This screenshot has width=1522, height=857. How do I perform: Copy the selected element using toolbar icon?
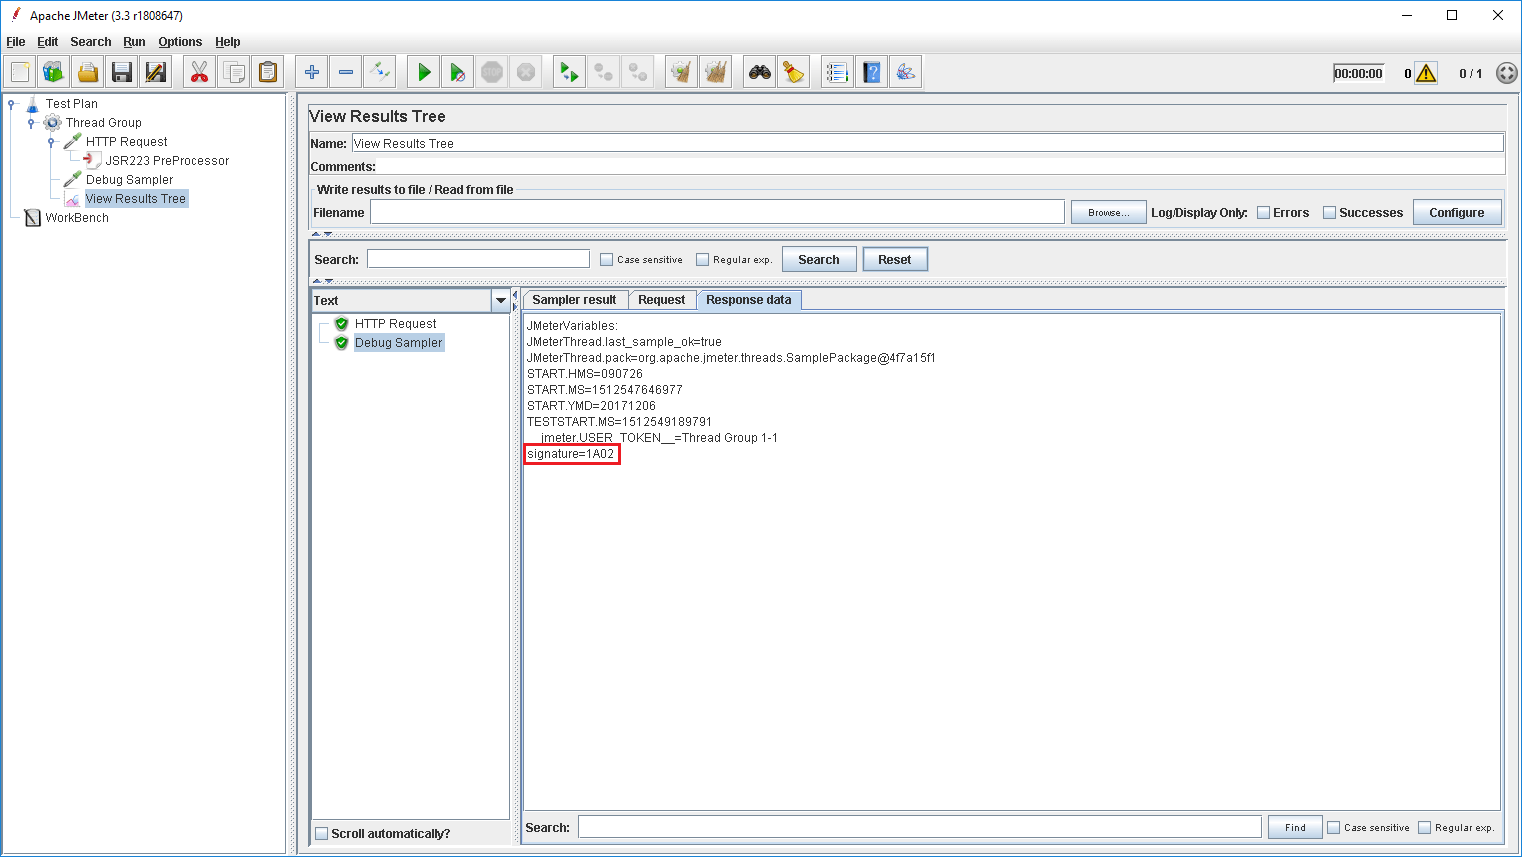pyautogui.click(x=234, y=72)
